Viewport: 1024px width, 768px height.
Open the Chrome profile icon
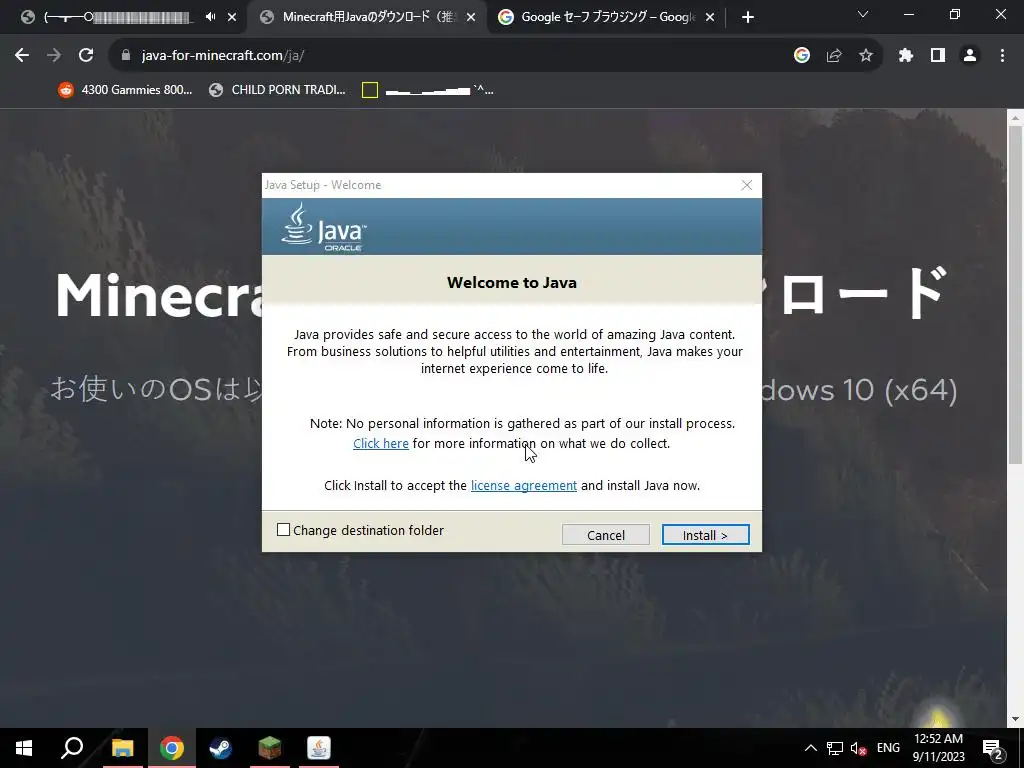tap(970, 56)
